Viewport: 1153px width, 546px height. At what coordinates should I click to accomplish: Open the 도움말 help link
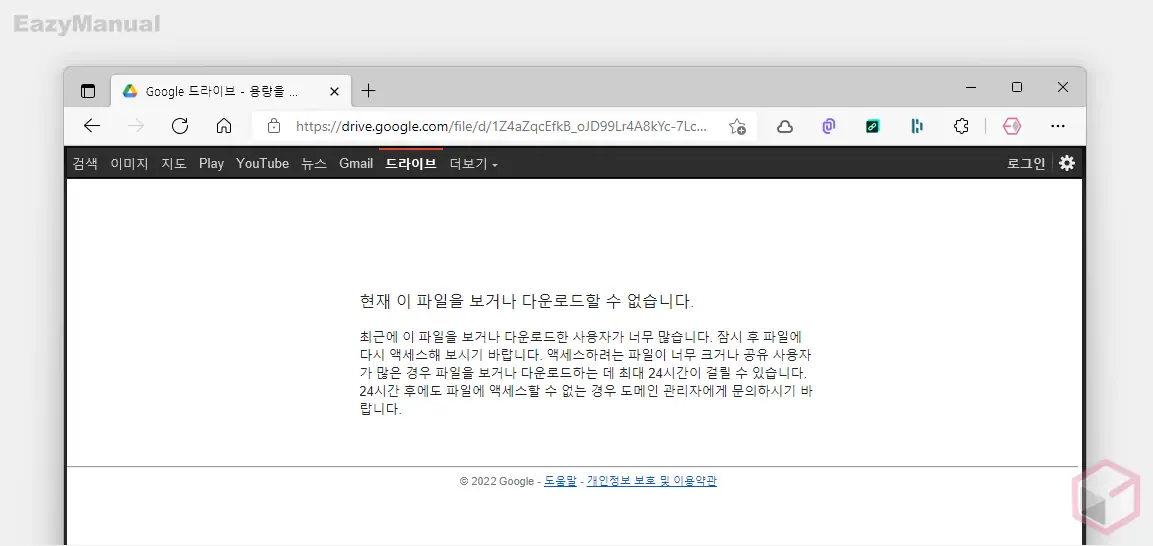point(560,481)
